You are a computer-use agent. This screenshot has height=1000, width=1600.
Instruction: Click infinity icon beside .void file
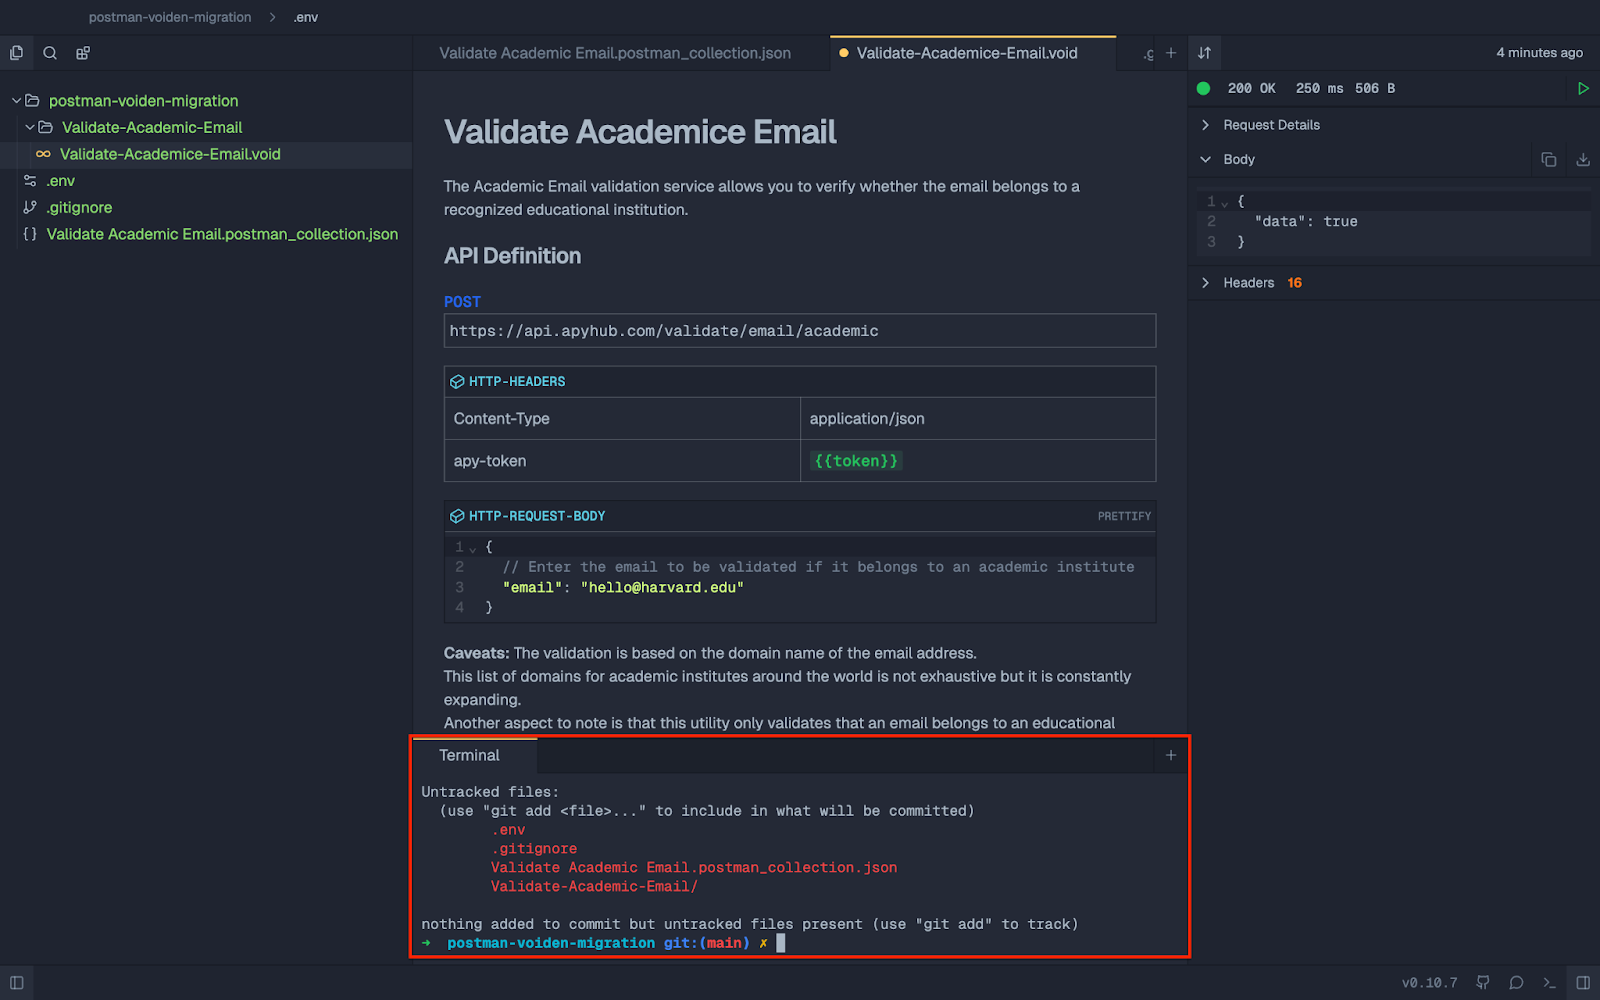click(43, 154)
